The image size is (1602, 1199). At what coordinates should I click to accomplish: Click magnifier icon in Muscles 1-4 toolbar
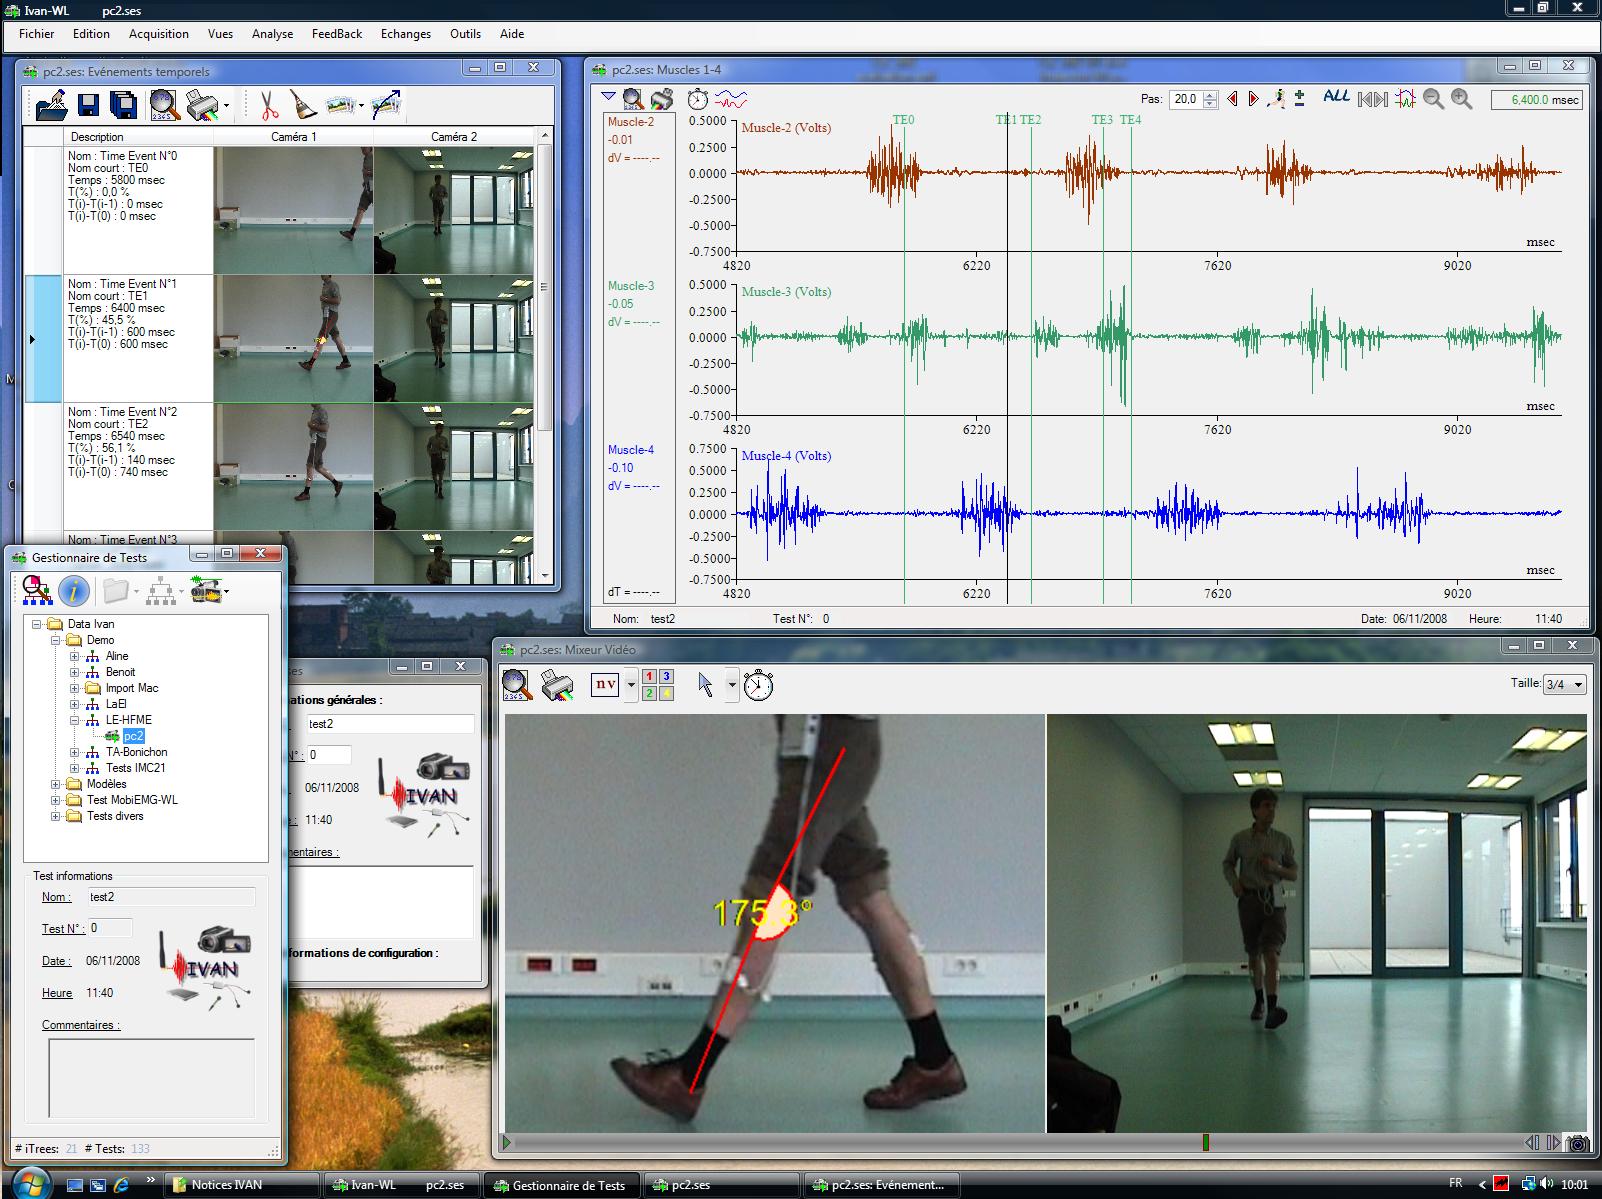[633, 99]
